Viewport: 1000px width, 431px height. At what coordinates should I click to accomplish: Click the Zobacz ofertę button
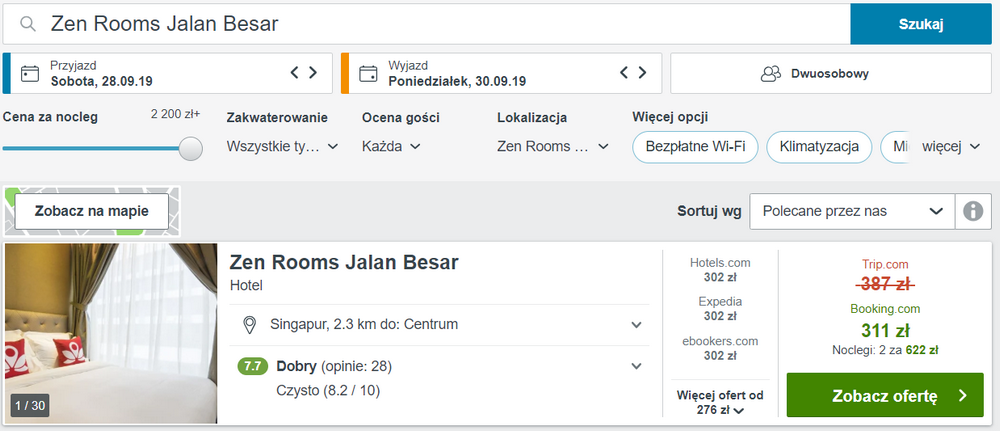pyautogui.click(x=885, y=395)
